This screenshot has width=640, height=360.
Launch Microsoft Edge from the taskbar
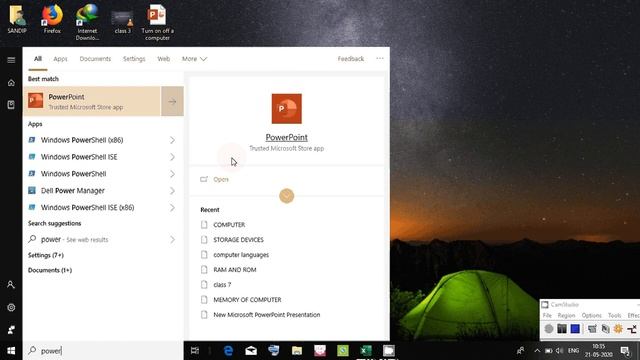[228, 351]
